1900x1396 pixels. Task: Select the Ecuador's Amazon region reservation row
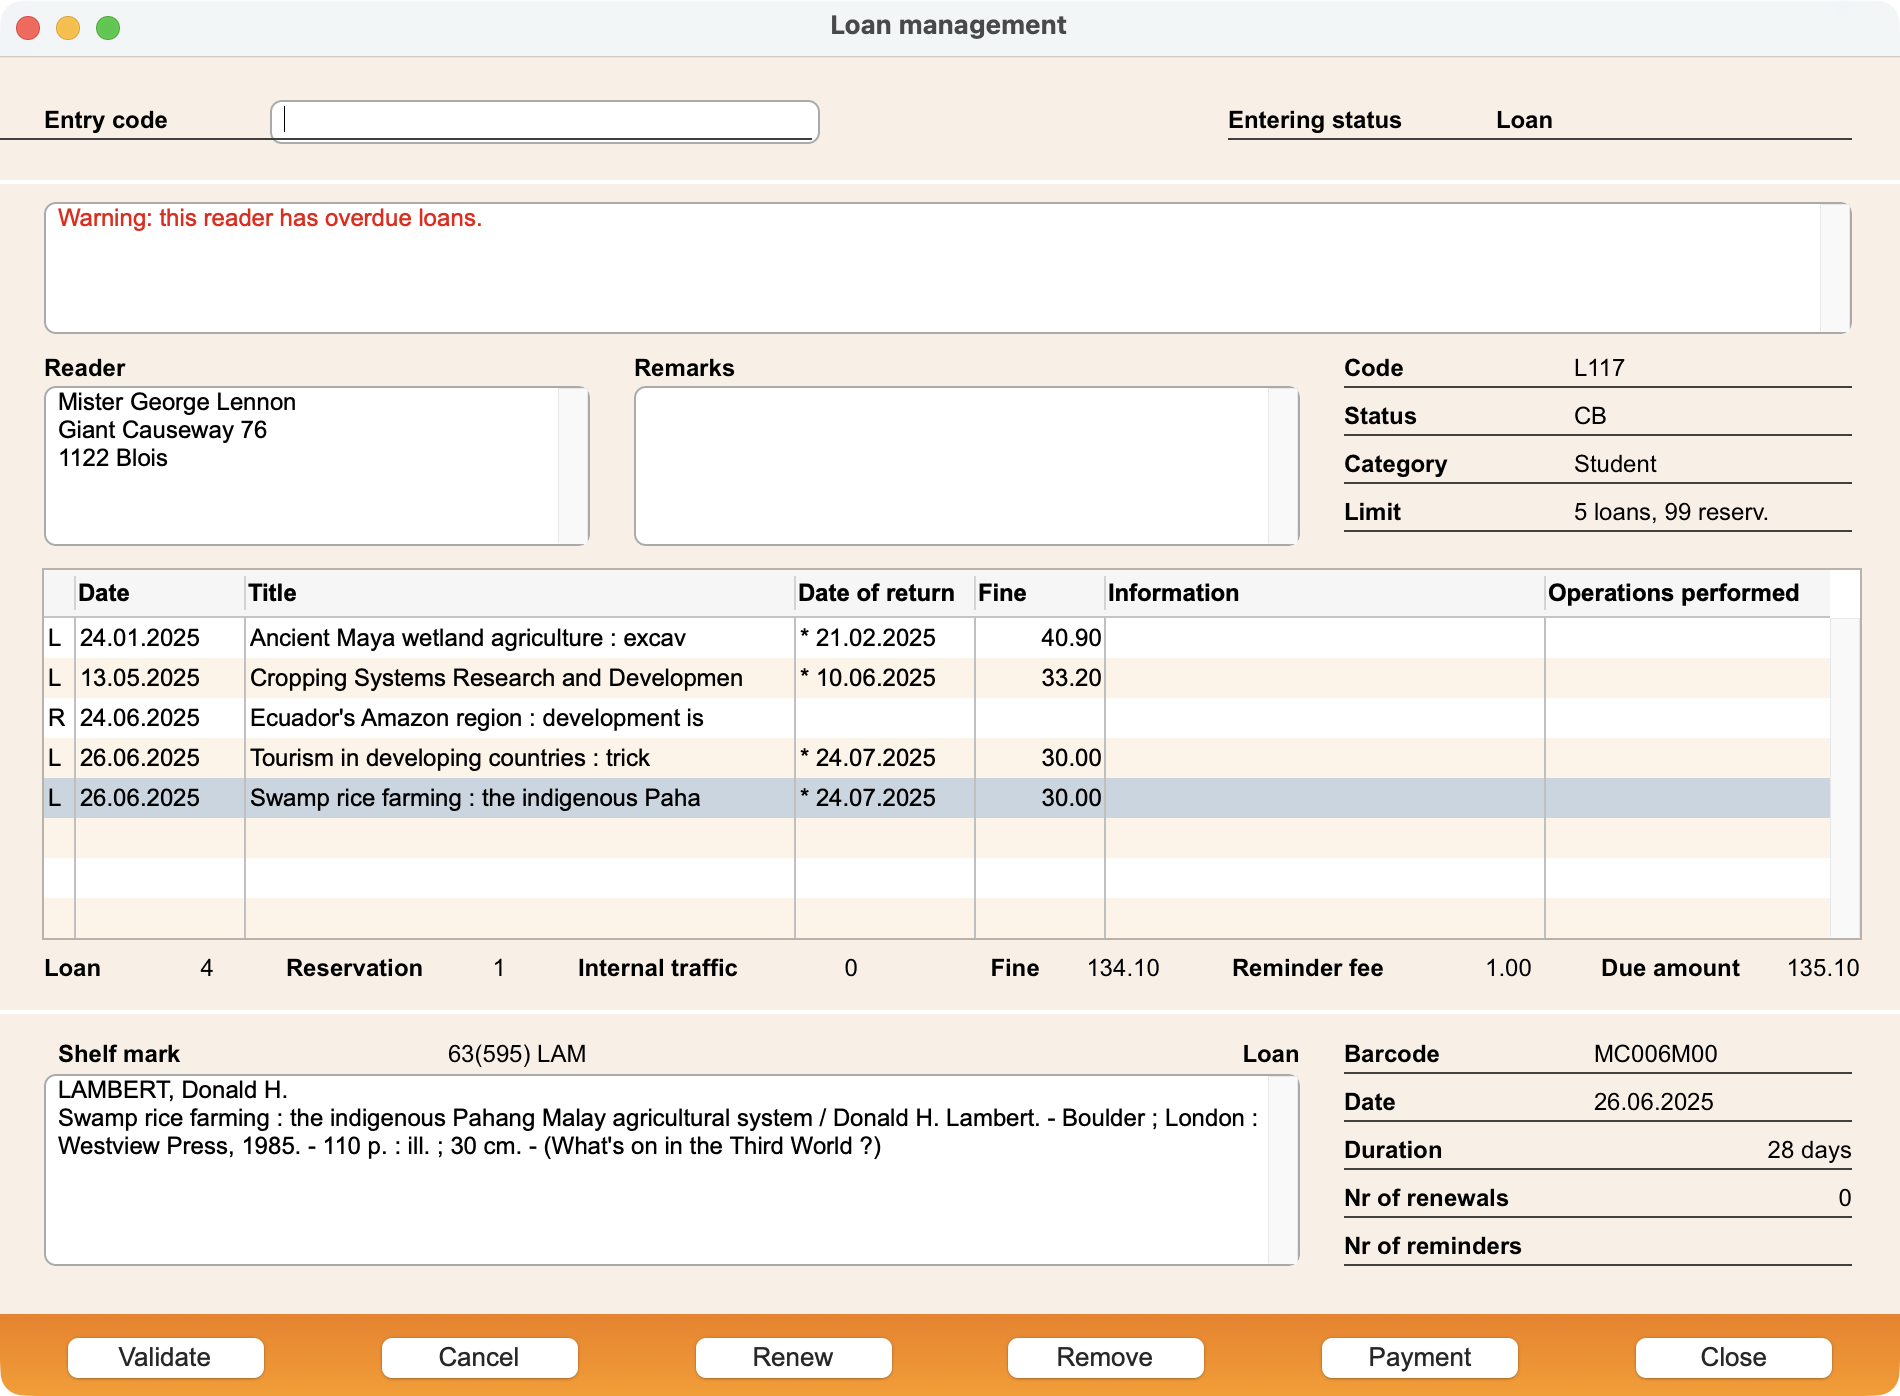point(937,718)
